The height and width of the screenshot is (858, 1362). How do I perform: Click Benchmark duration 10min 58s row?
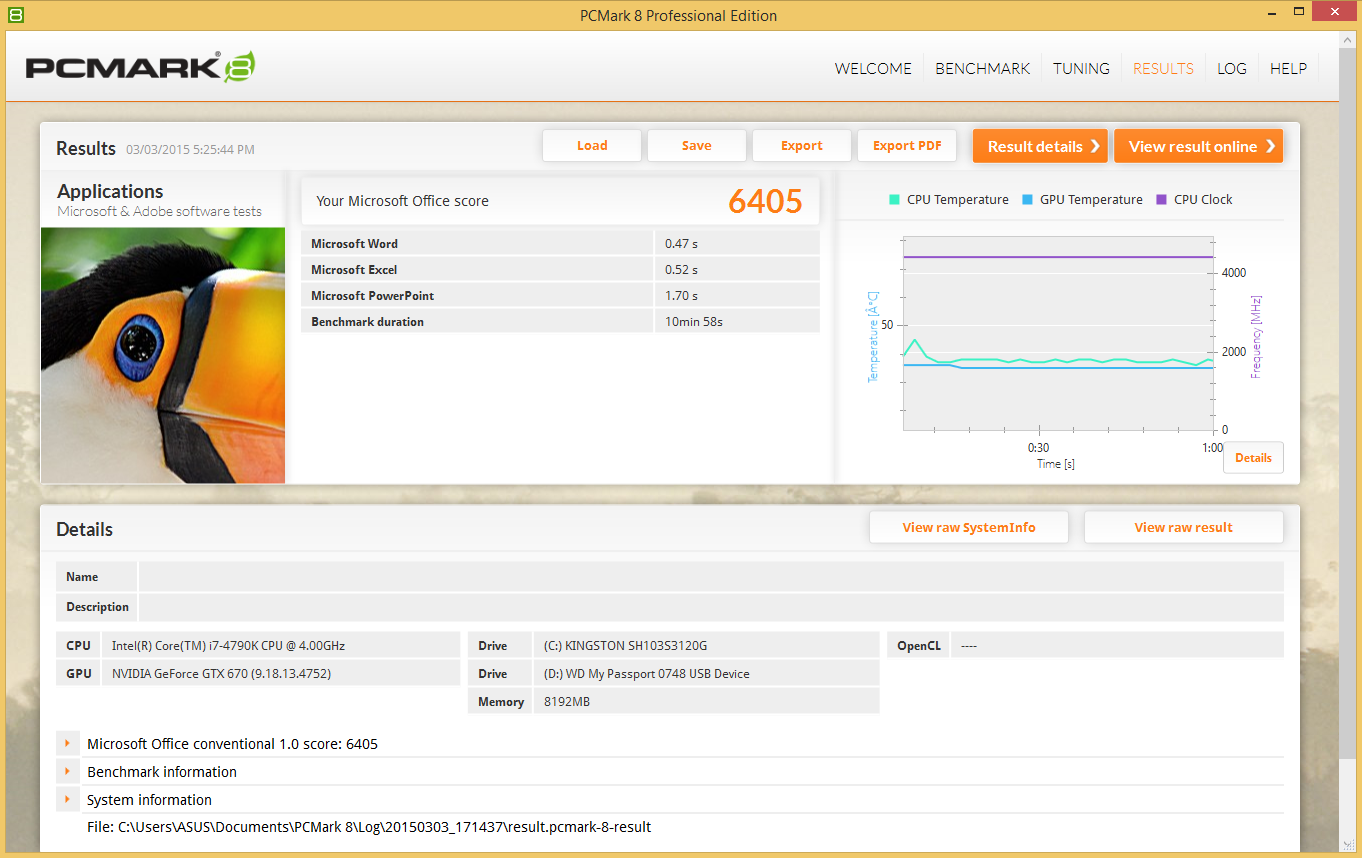pos(560,321)
